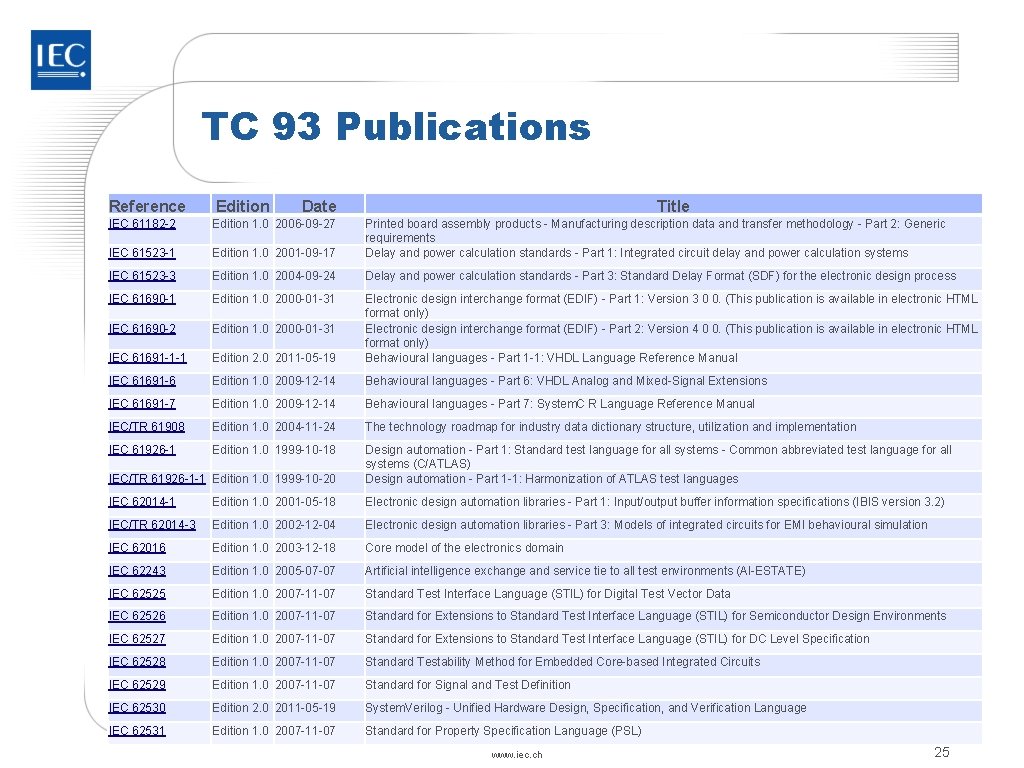Click date 1999-10-20
This screenshot has height=768, width=1024.
pos(305,479)
